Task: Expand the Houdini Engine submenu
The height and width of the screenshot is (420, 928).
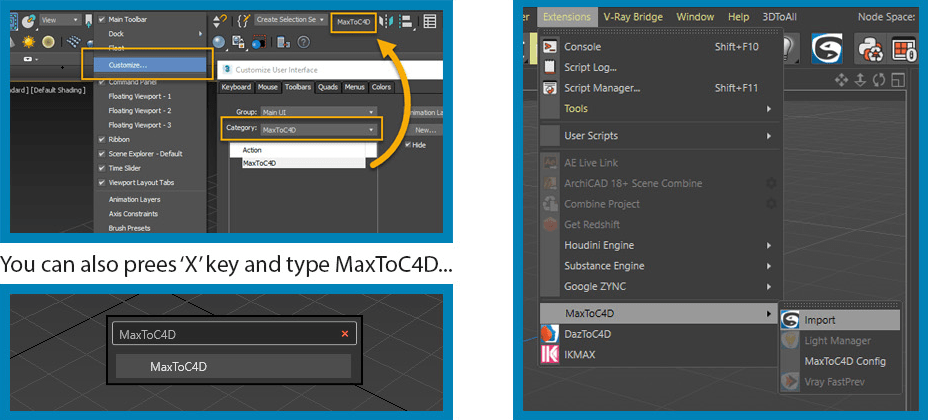Action: (x=660, y=245)
